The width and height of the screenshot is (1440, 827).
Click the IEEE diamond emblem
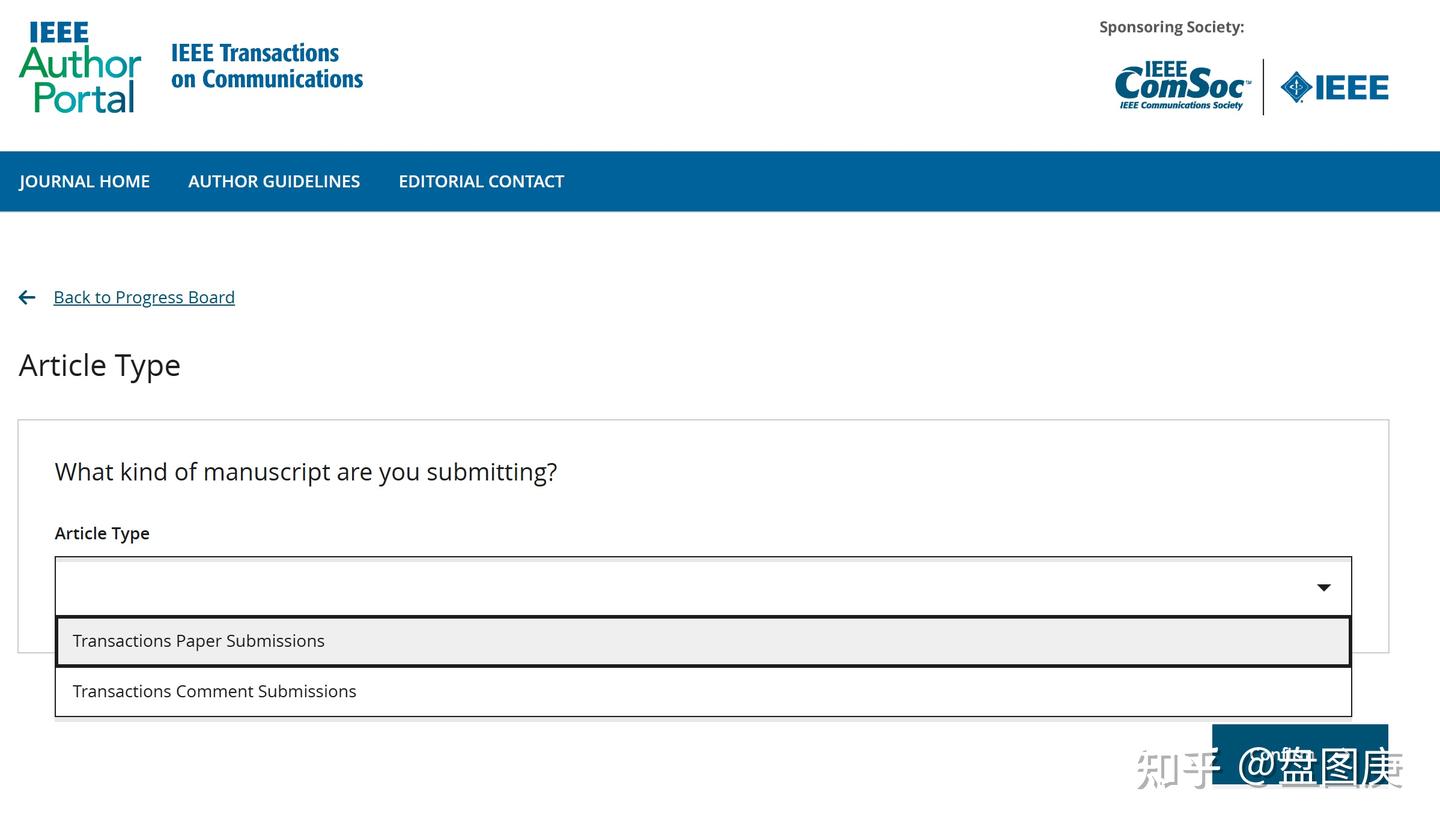point(1296,87)
